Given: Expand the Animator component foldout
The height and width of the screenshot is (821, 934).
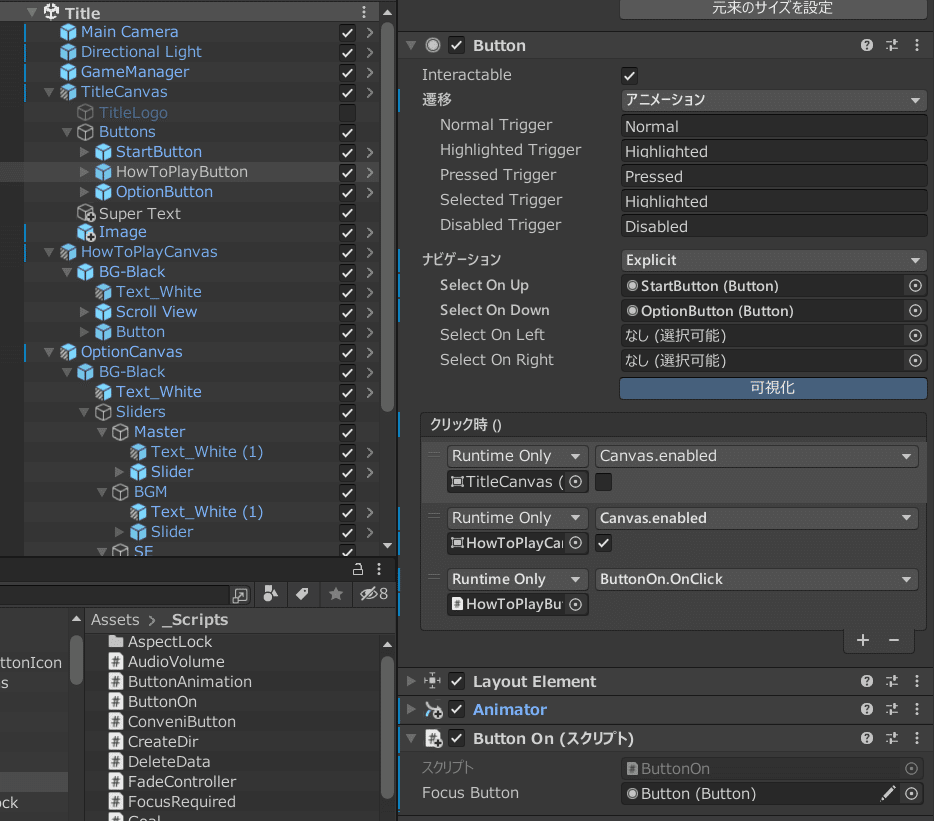Looking at the screenshot, I should coord(411,709).
